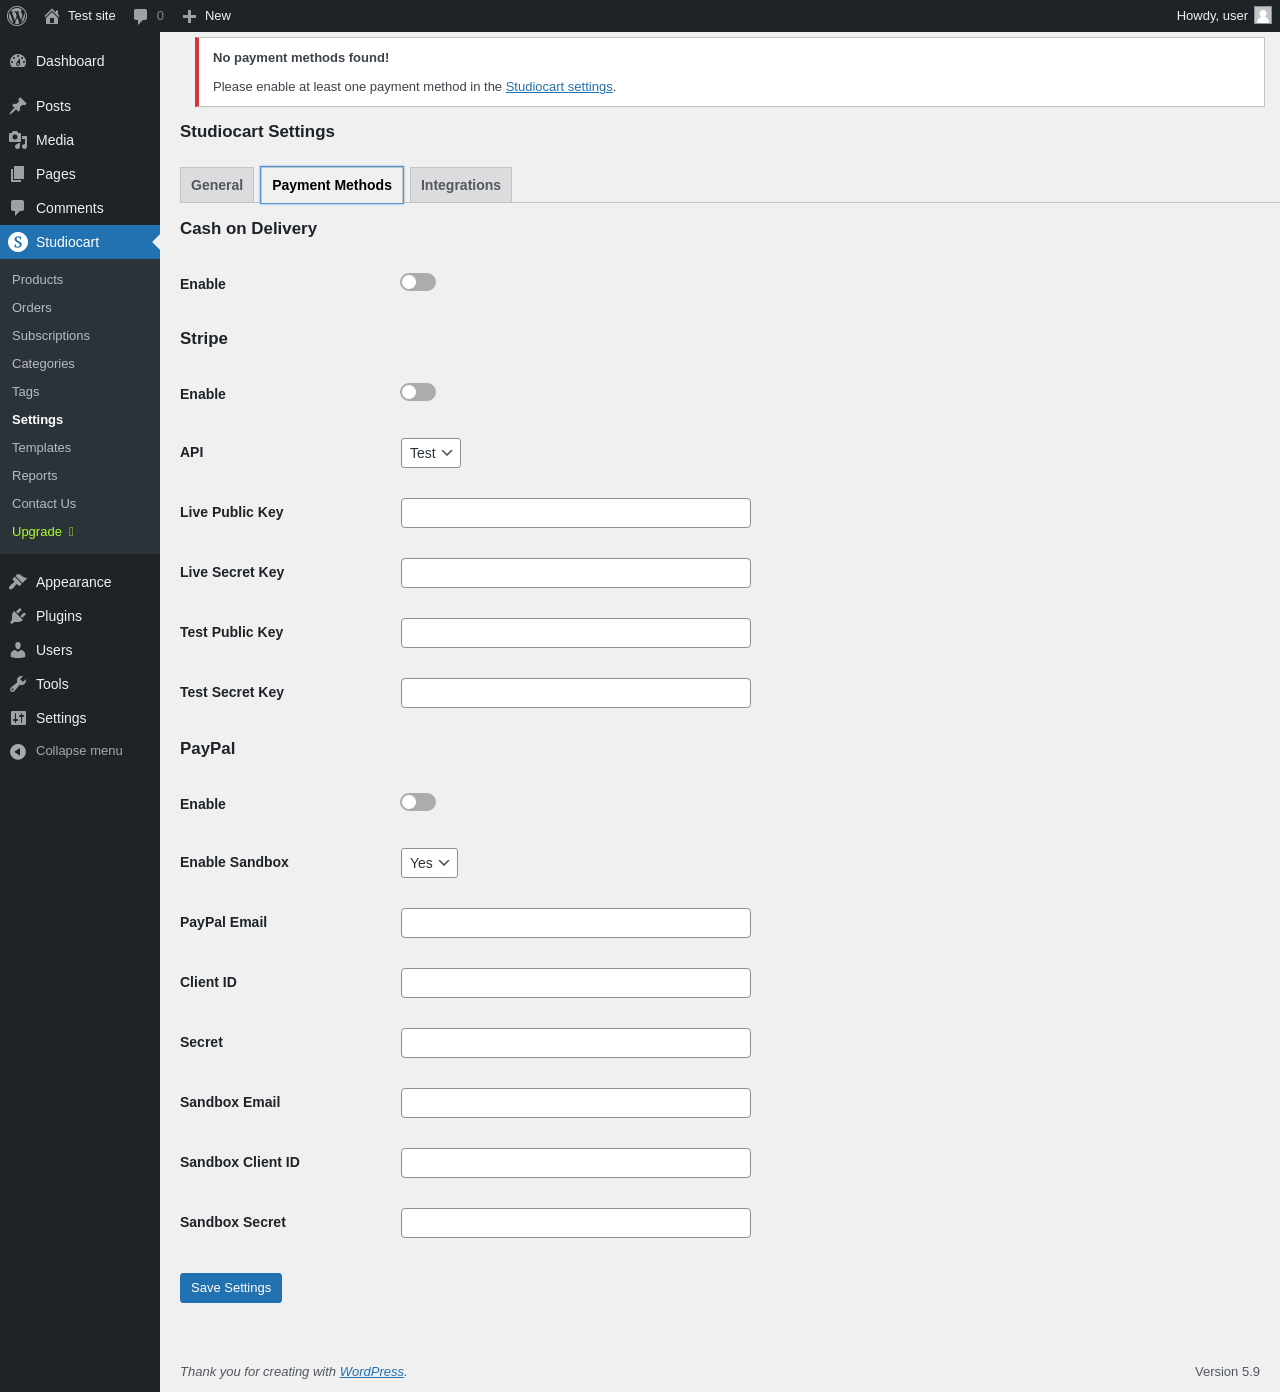This screenshot has height=1392, width=1280.
Task: Click the Dashboard gauge icon
Action: (18, 61)
